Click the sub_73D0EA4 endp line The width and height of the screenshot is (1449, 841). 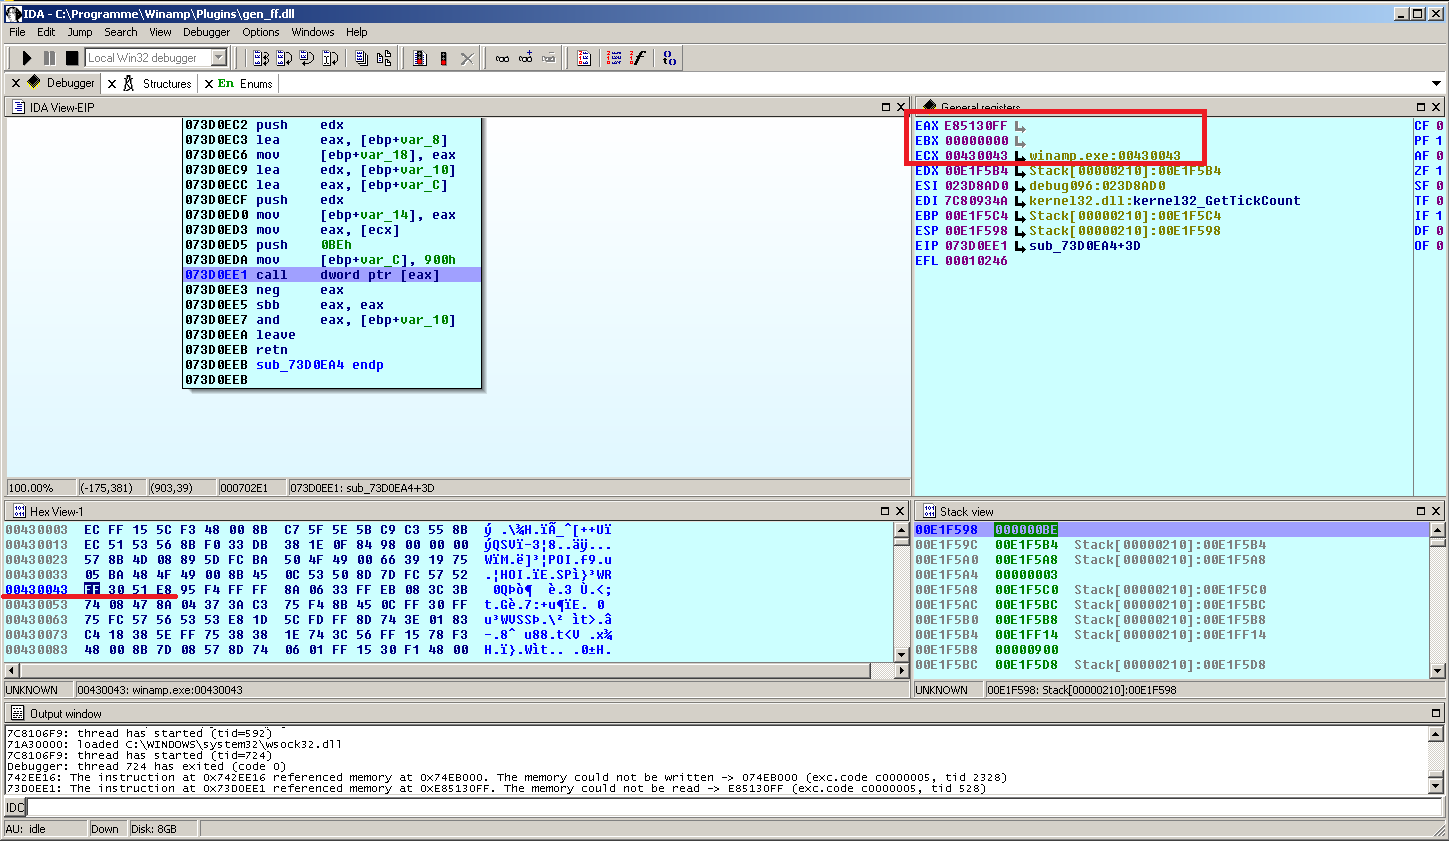320,365
